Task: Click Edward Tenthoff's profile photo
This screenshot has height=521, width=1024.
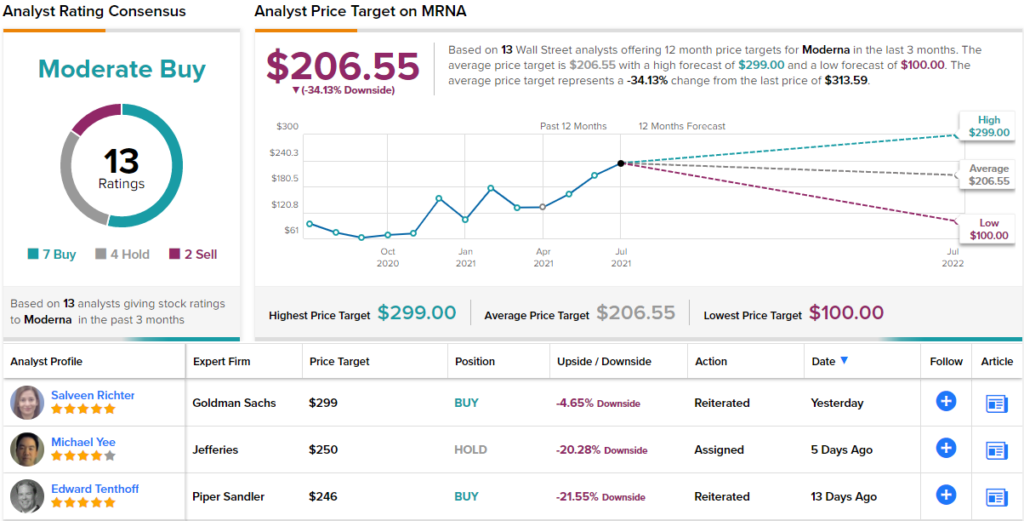Action: 27,496
